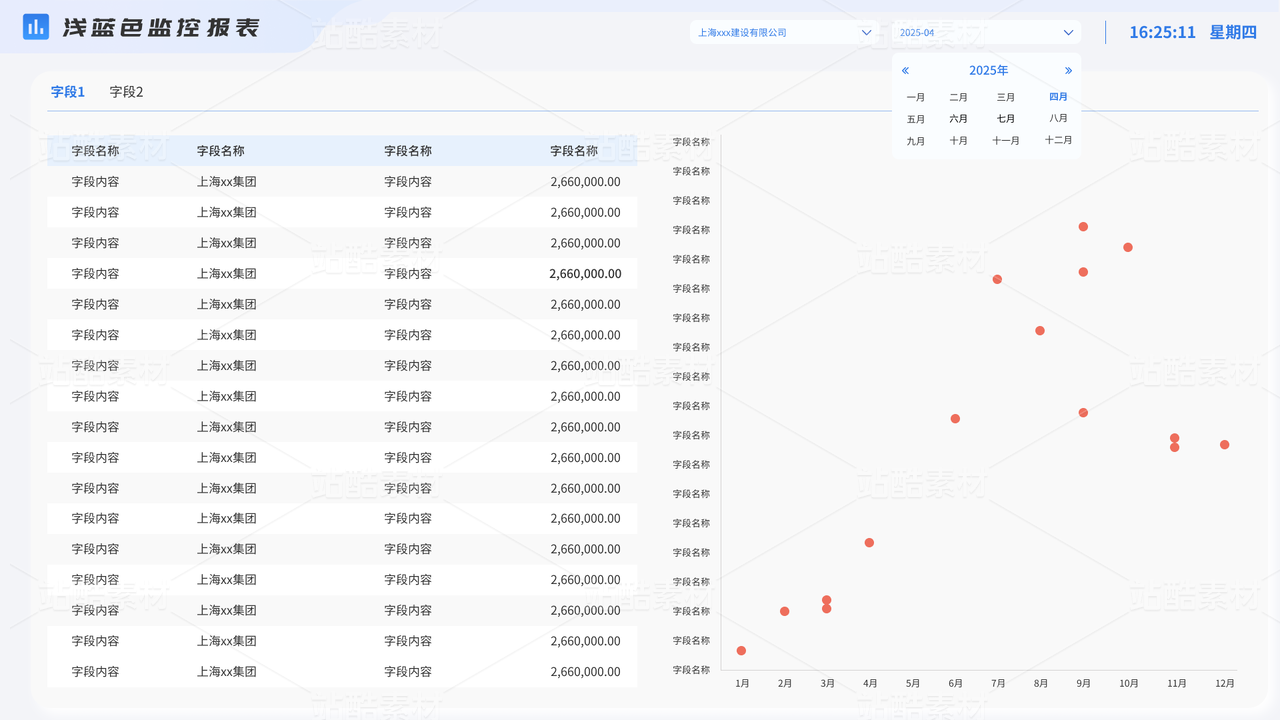Click the lowest scatter point above 9月
The height and width of the screenshot is (720, 1280).
pyautogui.click(x=1083, y=413)
